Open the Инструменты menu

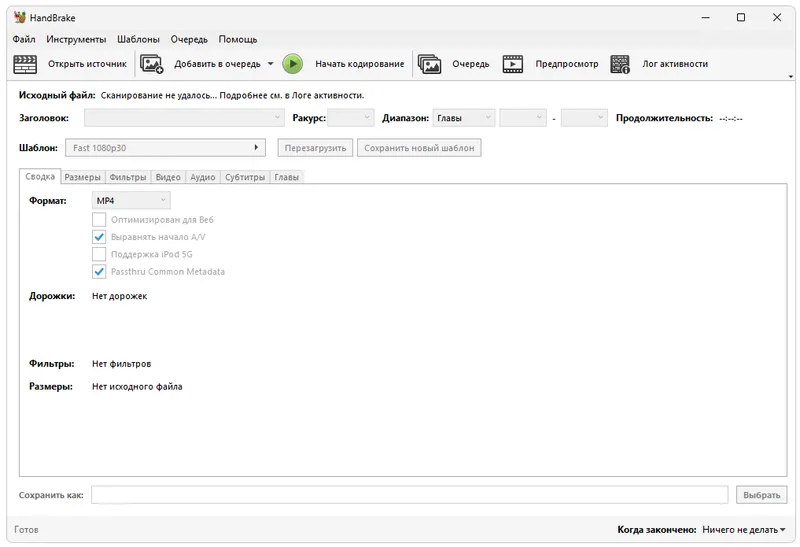[x=76, y=39]
